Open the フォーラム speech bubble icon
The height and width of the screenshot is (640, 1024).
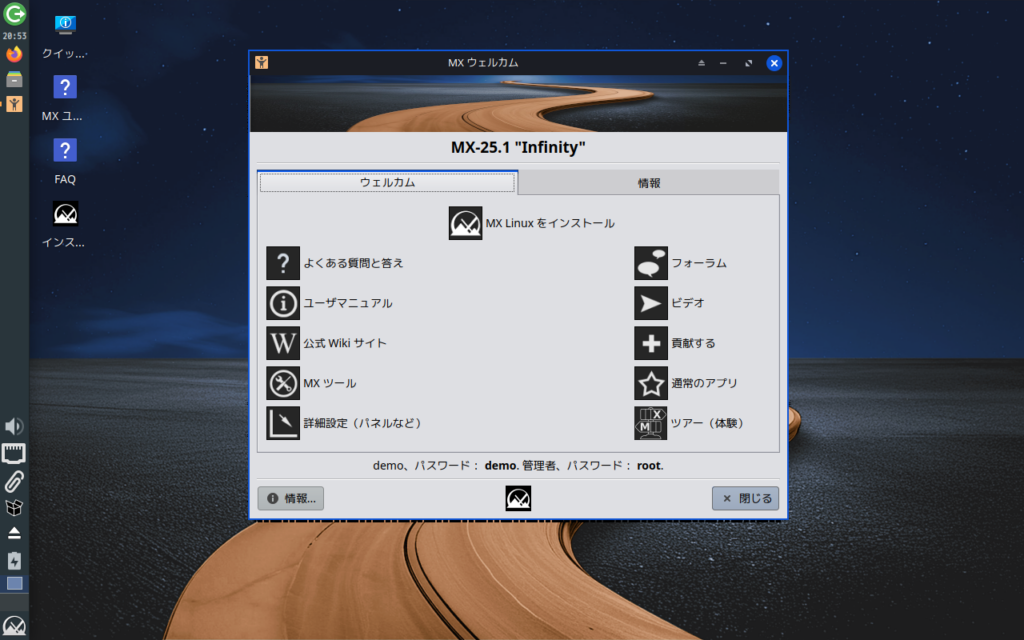[651, 263]
